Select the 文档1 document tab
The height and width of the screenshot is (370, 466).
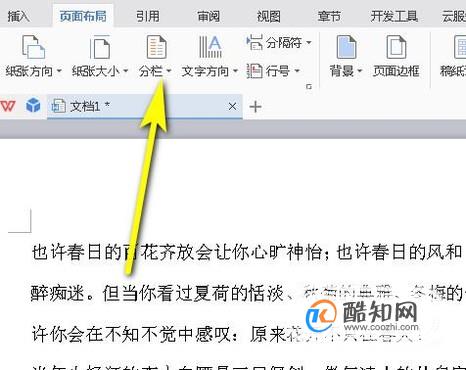(144, 107)
